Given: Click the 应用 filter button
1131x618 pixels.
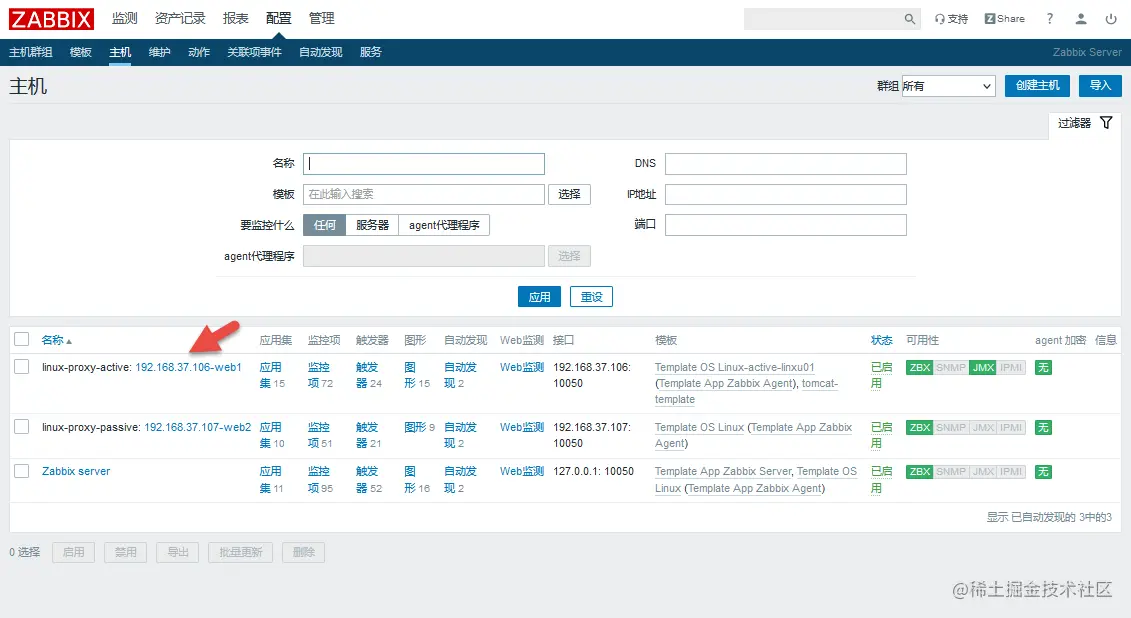Looking at the screenshot, I should click(x=540, y=296).
